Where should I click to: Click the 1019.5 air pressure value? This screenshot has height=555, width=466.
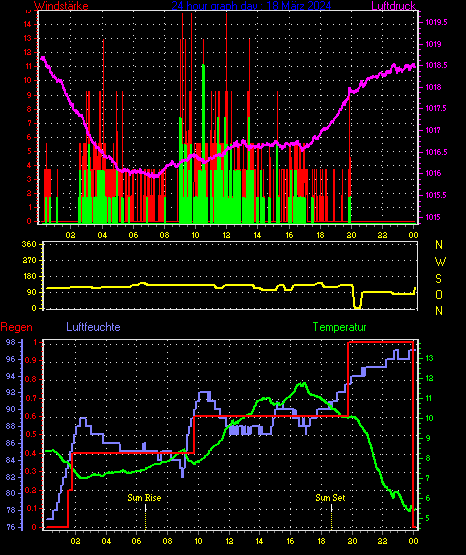436,22
